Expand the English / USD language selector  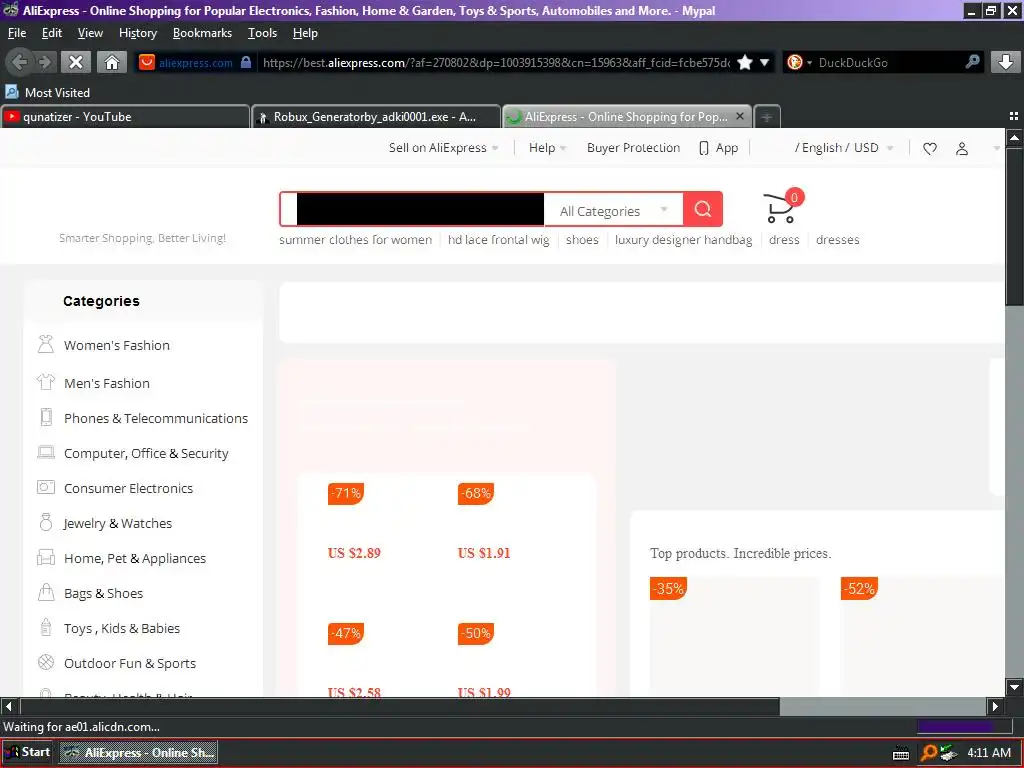coord(843,148)
